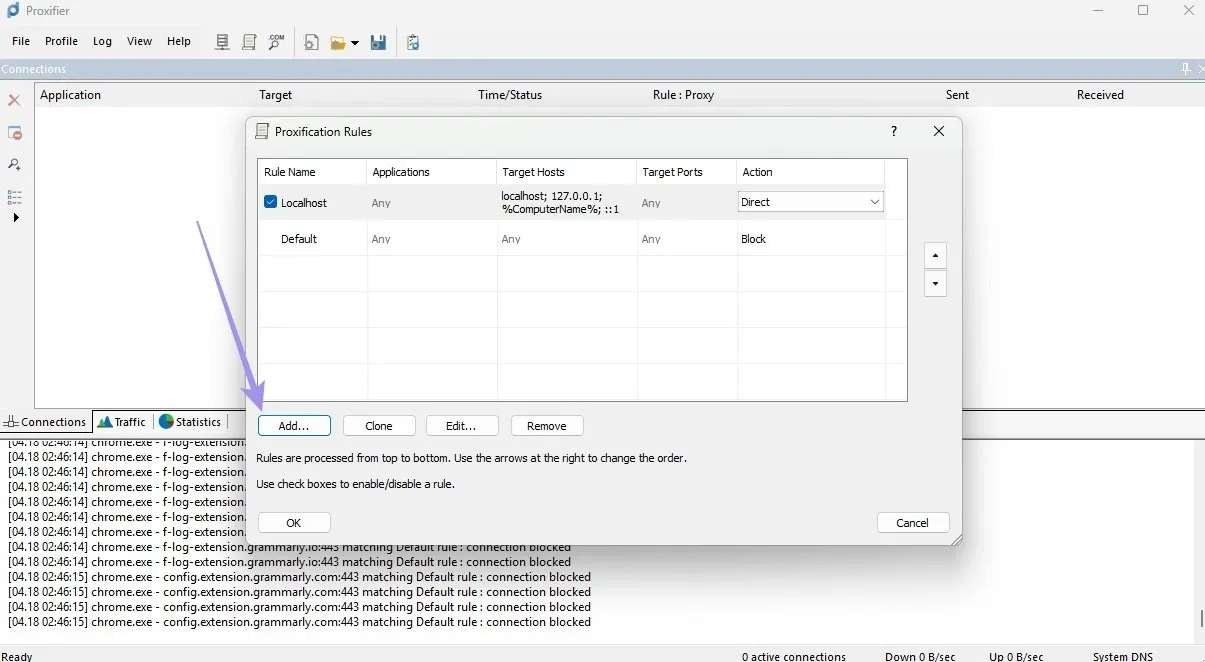Expand the arrow beside open profile folder
Viewport: 1205px width, 662px height.
click(355, 44)
